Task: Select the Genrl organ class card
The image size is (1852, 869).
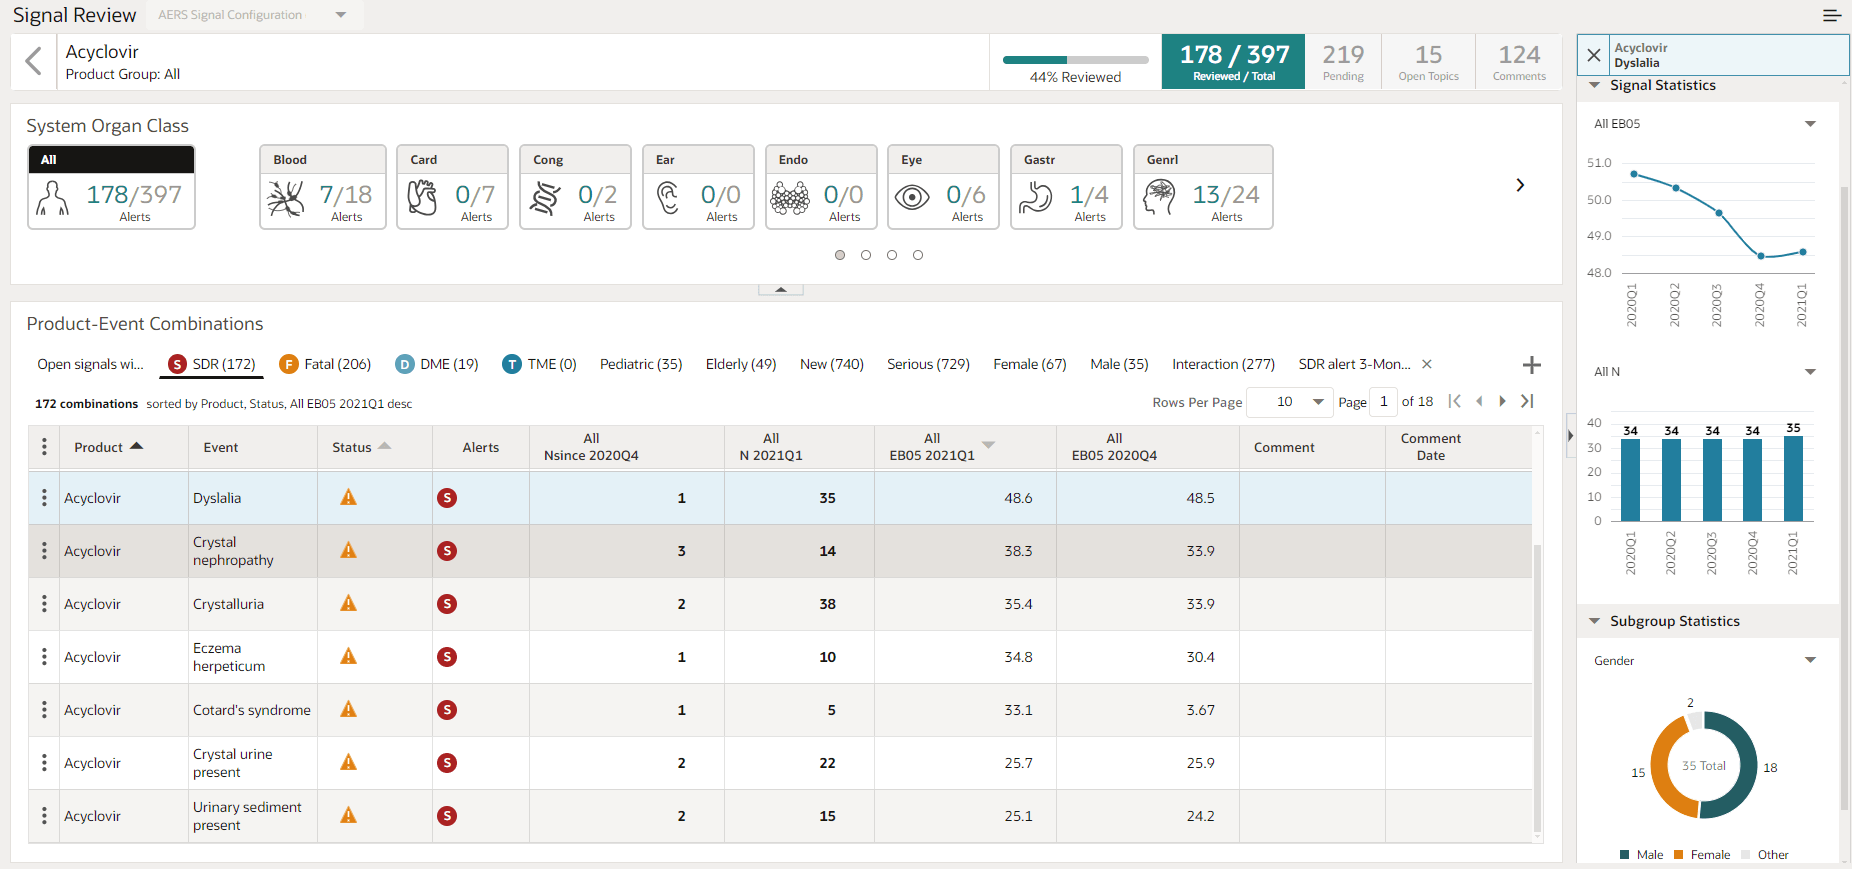Action: (x=1203, y=187)
